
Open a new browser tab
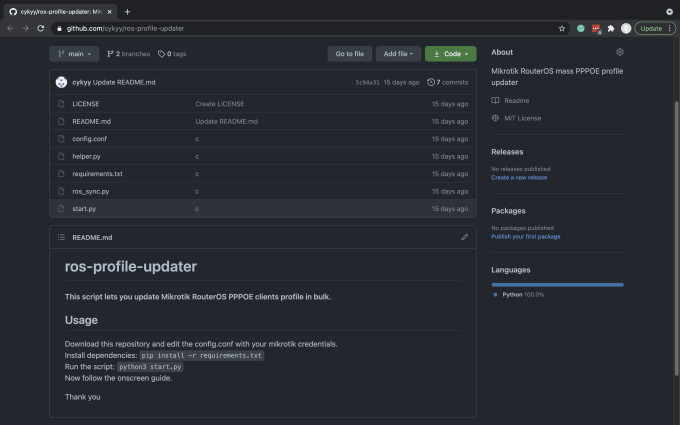click(127, 12)
